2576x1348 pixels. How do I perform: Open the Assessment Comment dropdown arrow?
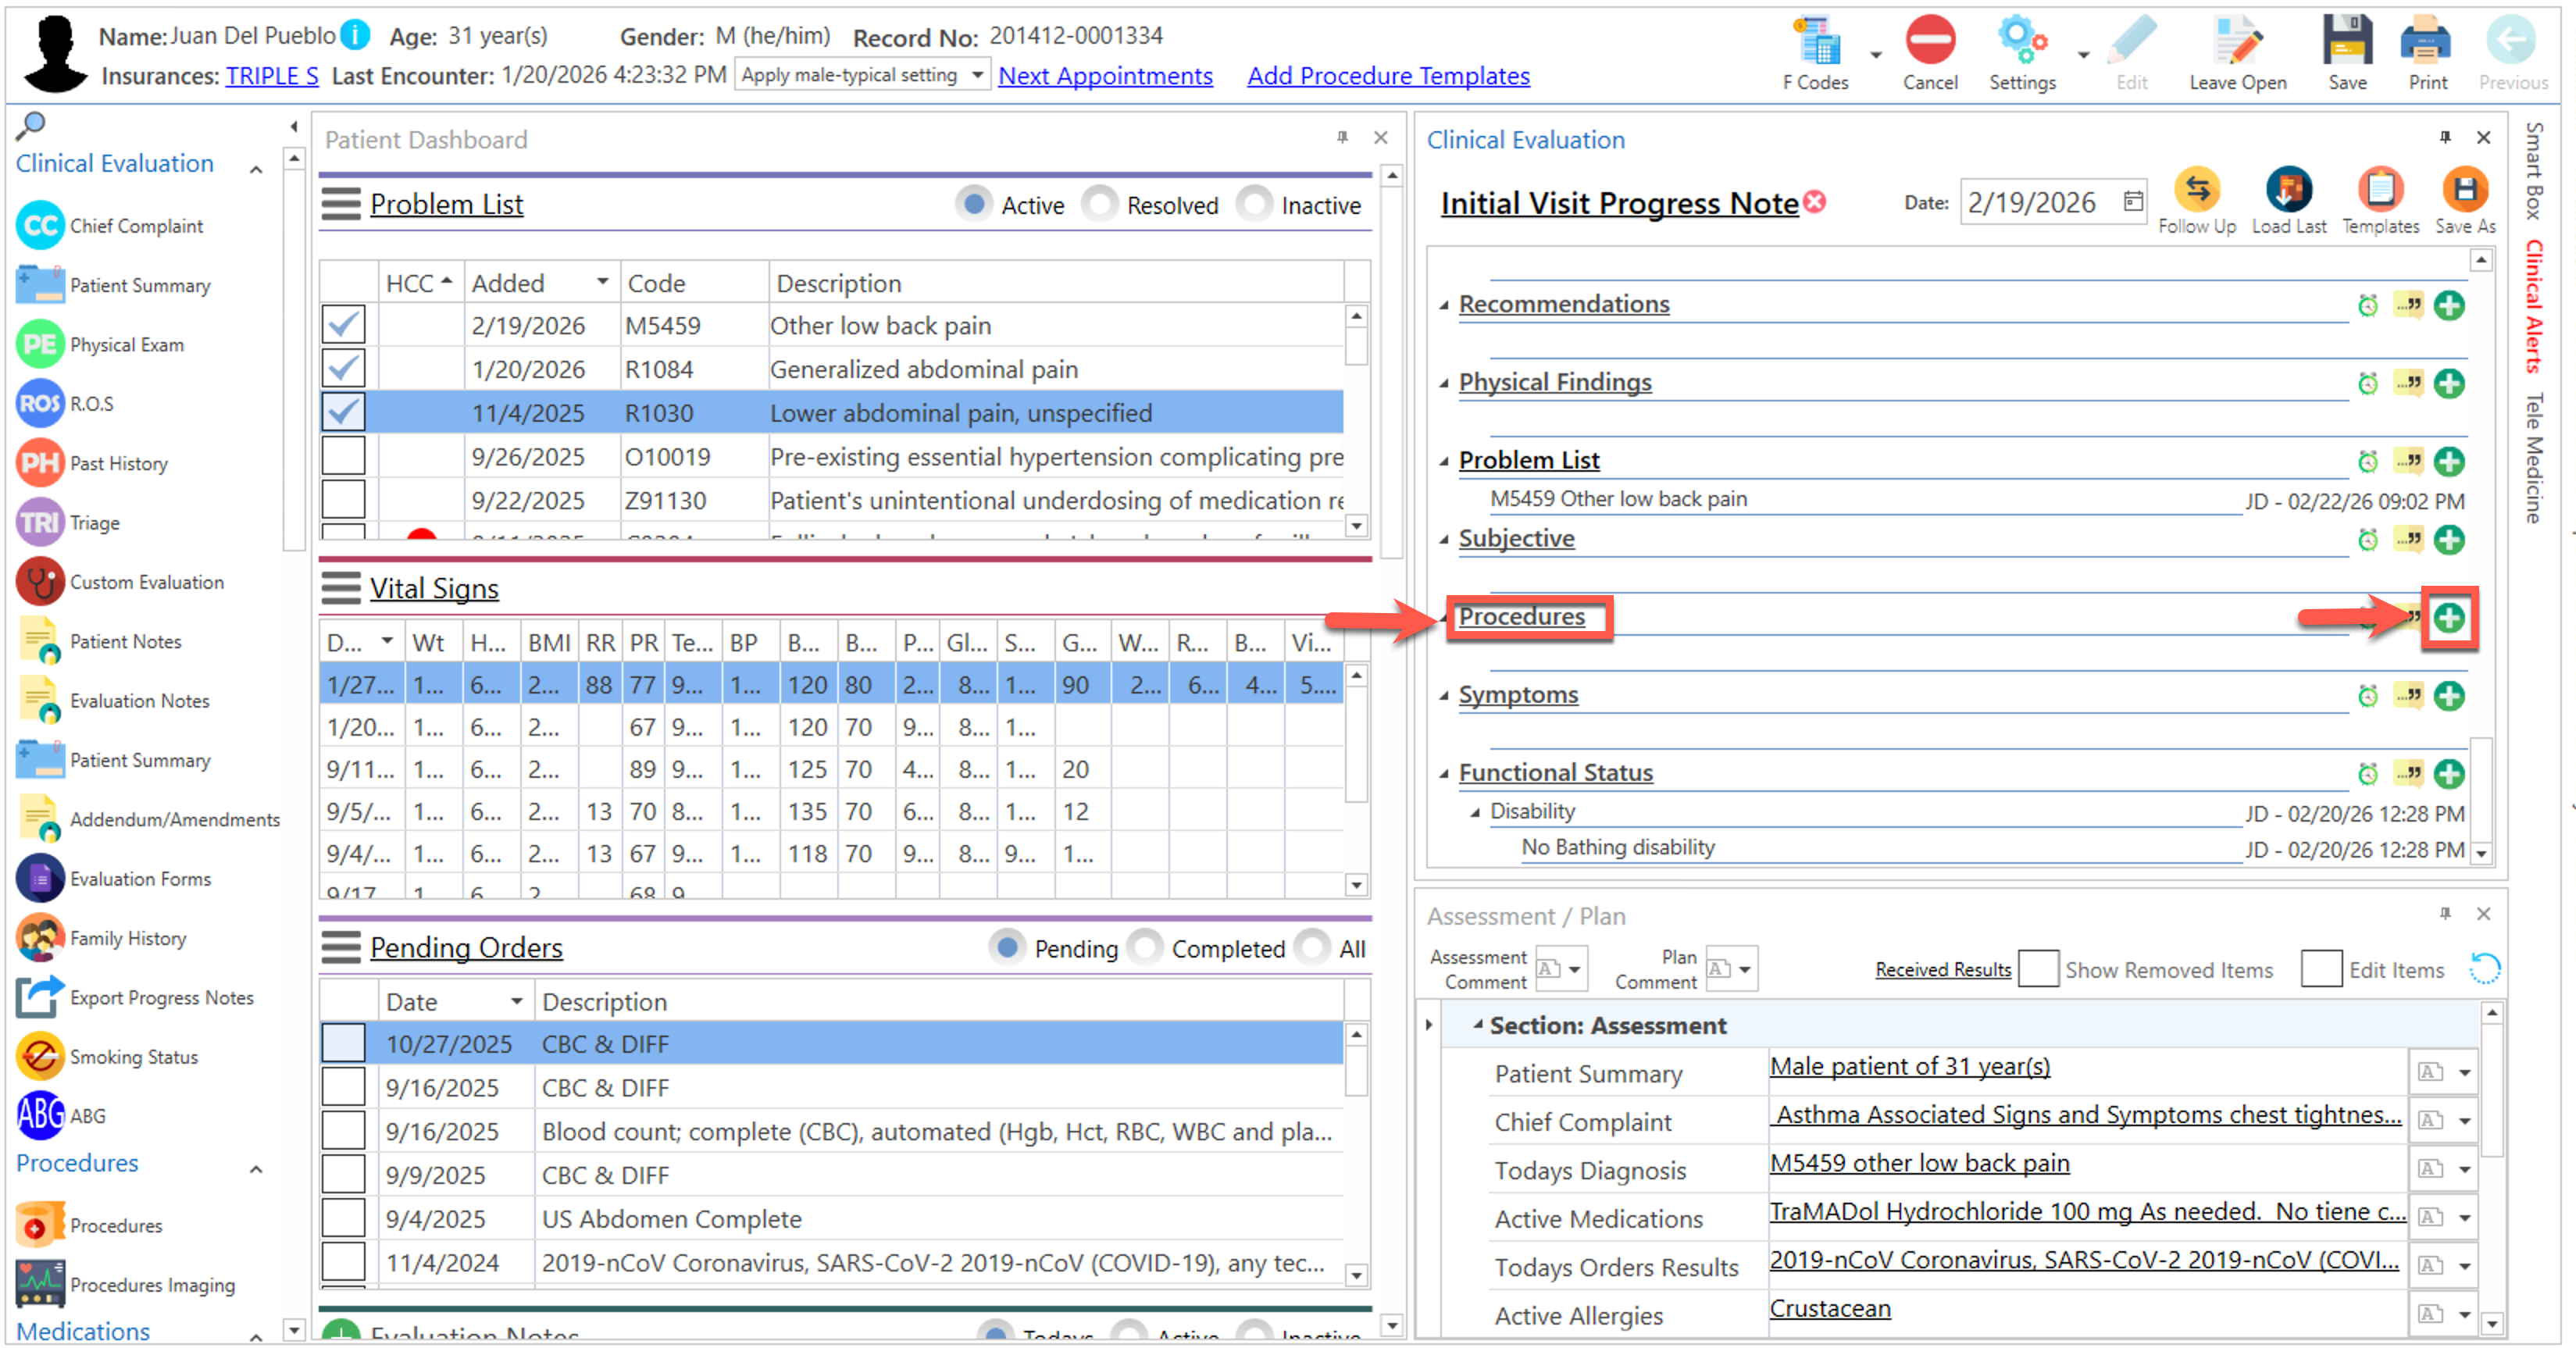click(x=1574, y=969)
